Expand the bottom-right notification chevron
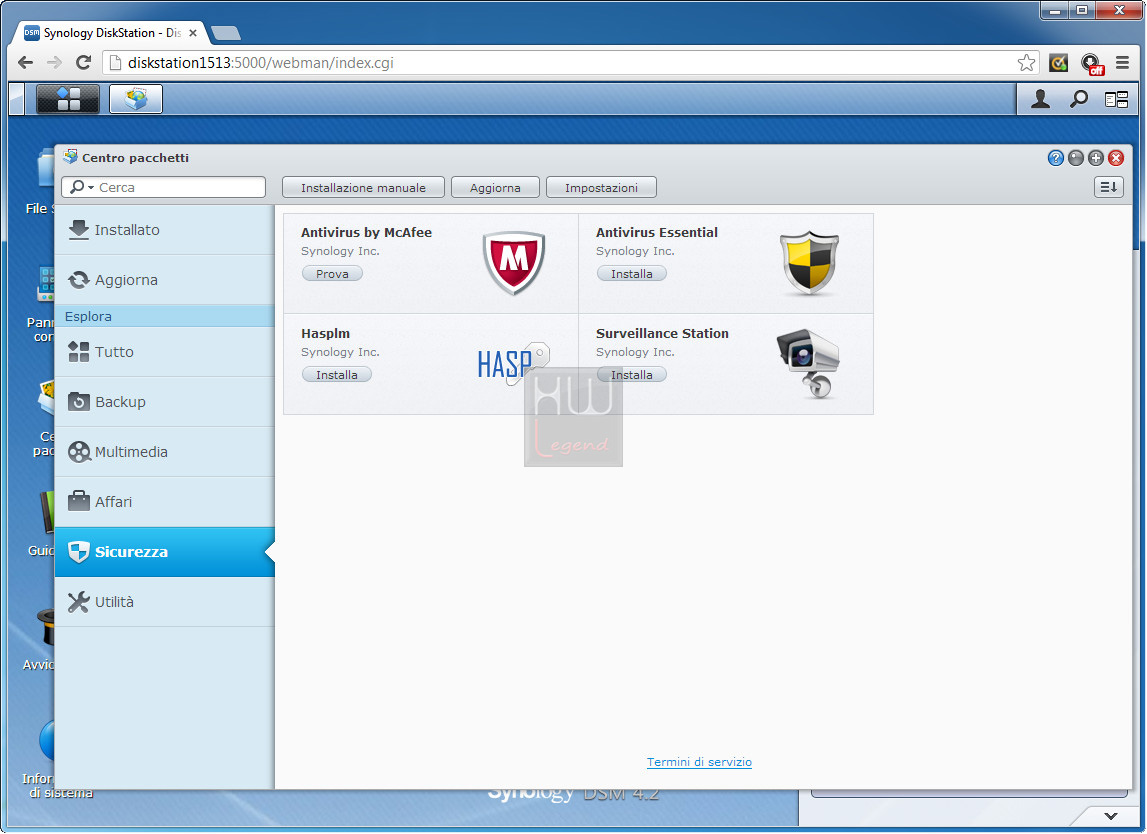 coord(1111,816)
